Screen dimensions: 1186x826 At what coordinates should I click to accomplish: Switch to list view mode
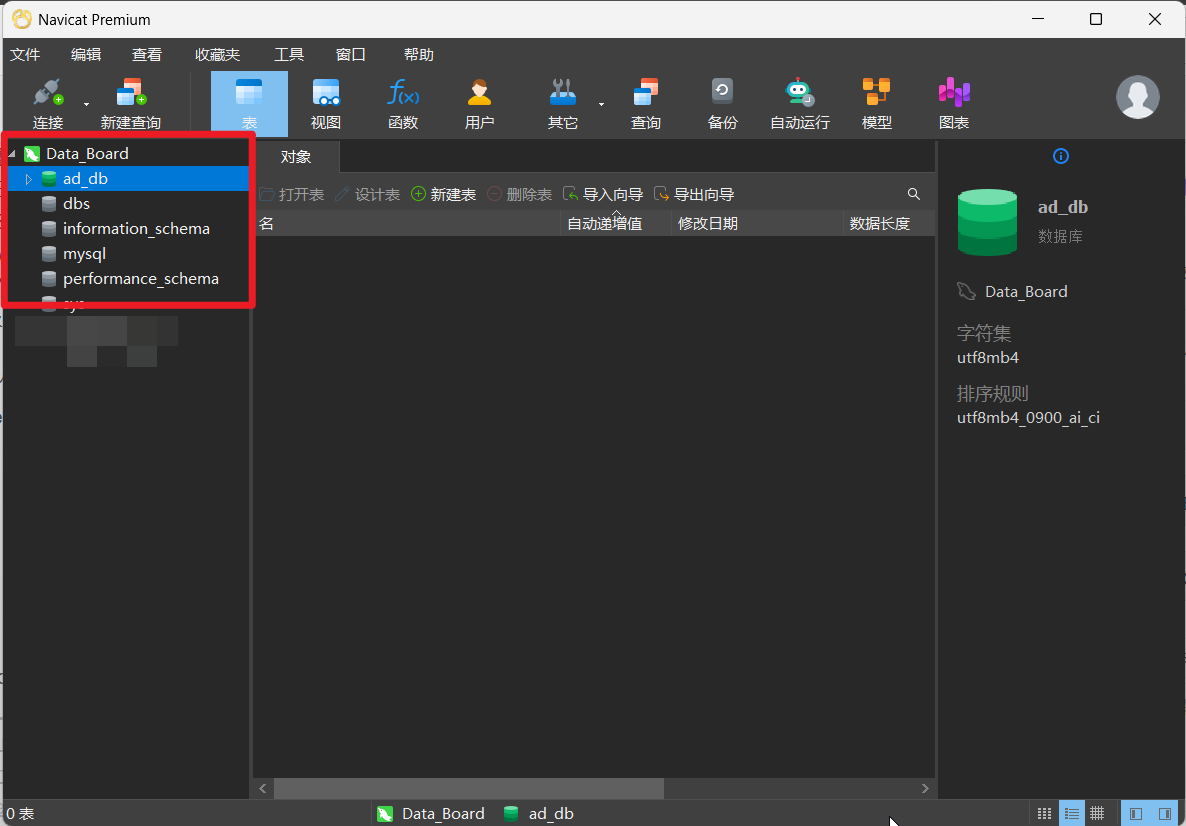(1071, 814)
